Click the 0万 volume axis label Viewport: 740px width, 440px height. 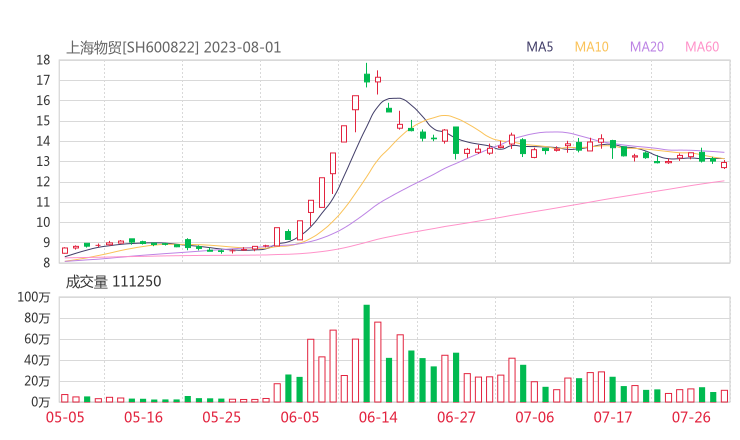[41, 402]
